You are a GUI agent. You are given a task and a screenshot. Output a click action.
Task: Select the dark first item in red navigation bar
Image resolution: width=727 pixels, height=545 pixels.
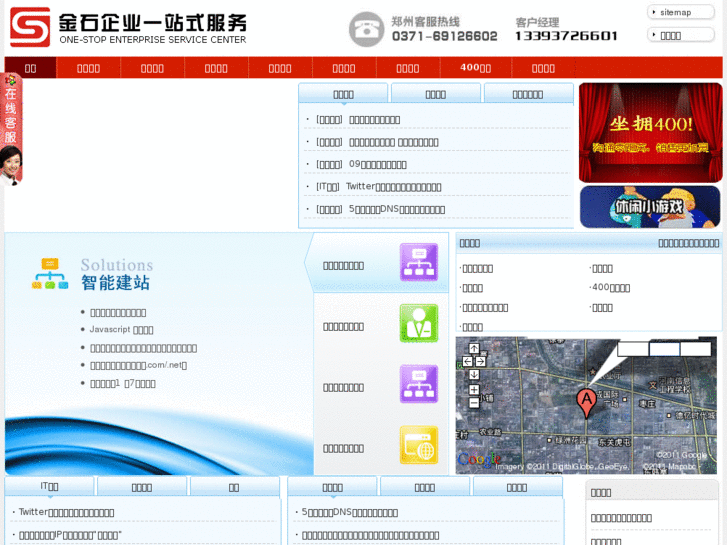click(x=31, y=68)
